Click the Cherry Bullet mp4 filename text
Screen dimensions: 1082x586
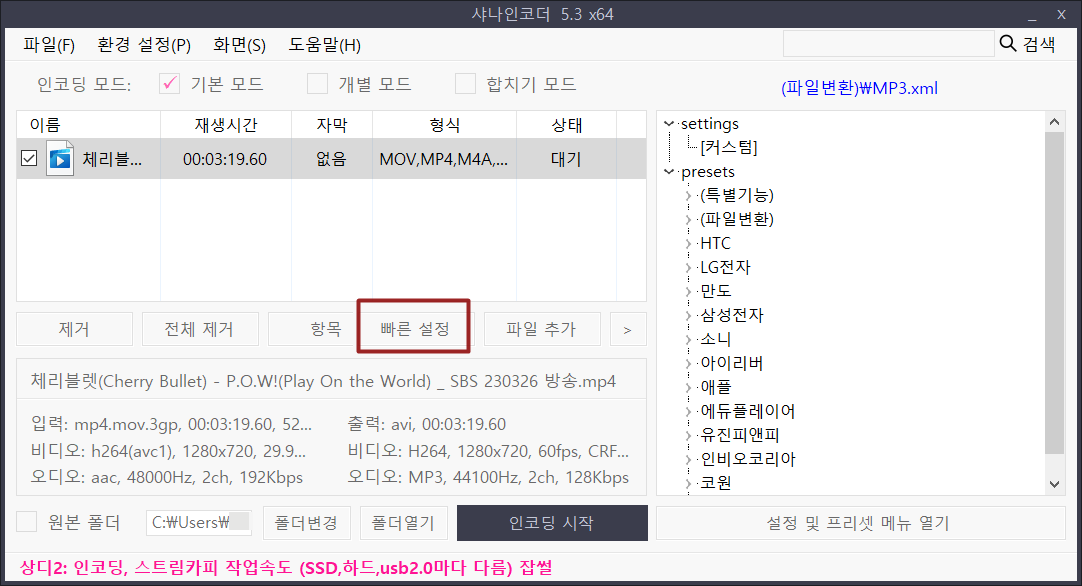coord(323,381)
